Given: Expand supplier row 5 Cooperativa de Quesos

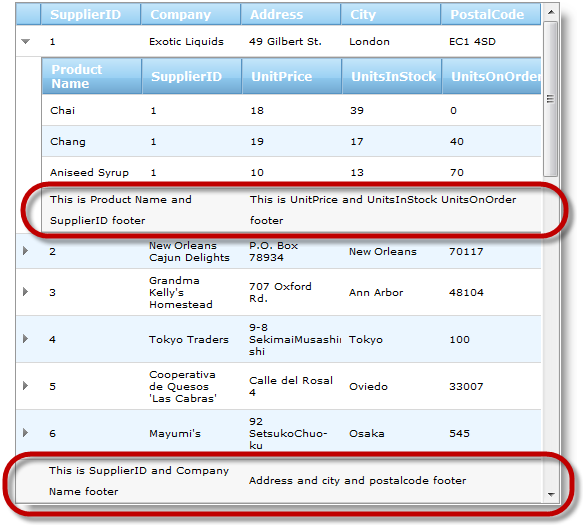Looking at the screenshot, I should click(25, 386).
